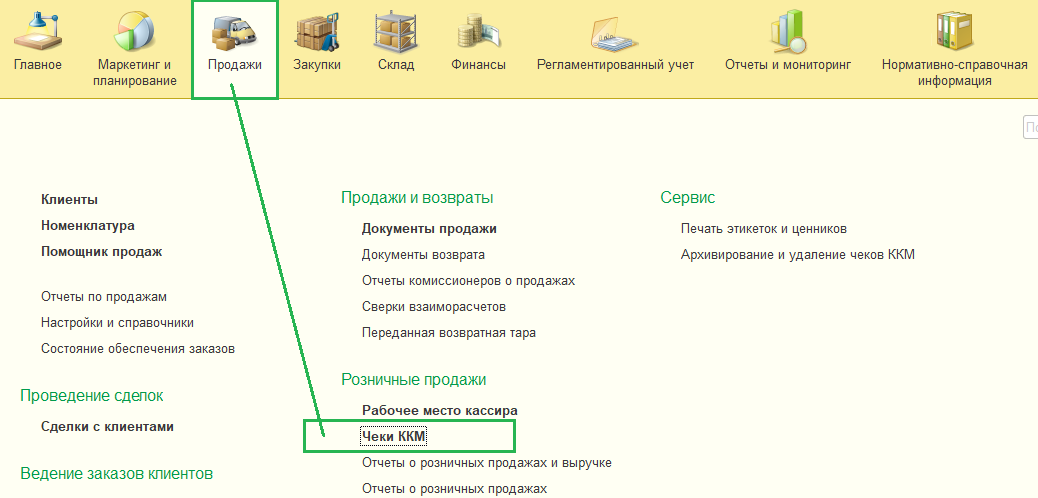Image resolution: width=1038 pixels, height=498 pixels.
Task: Open Отчеты о розничных продажах
Action: [x=455, y=489]
